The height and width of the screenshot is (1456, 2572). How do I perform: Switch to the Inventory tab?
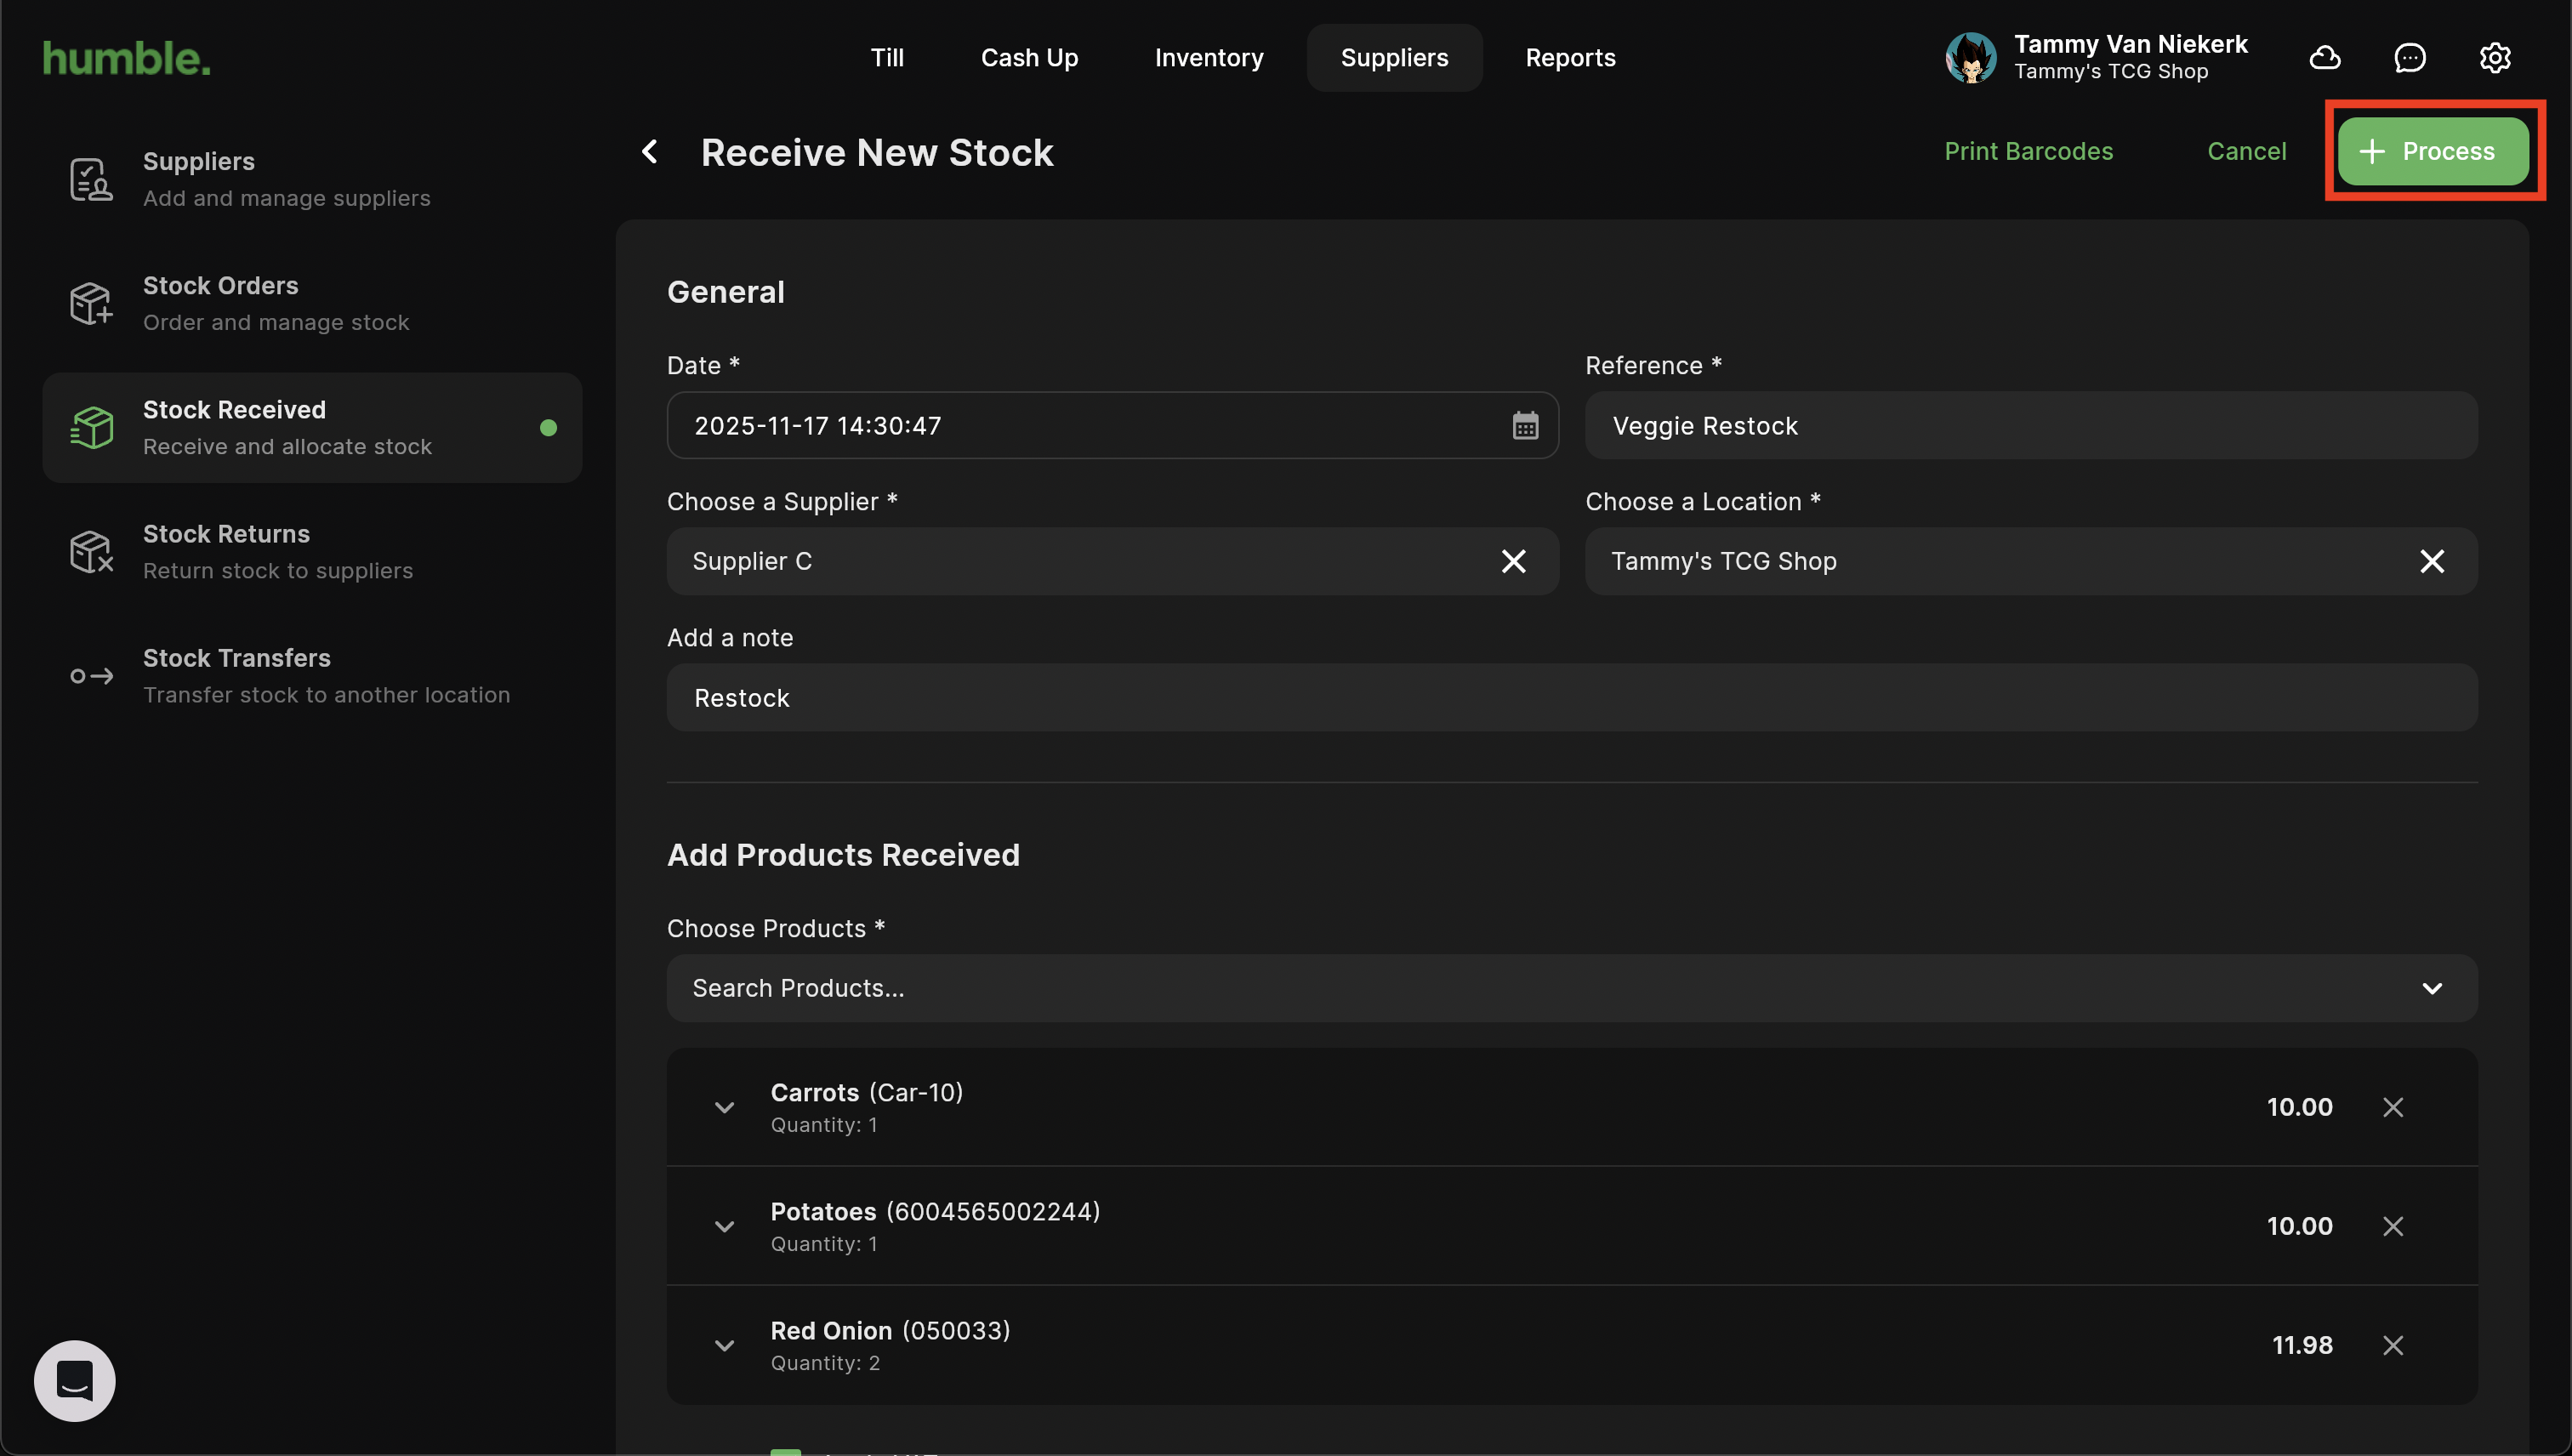[1208, 58]
